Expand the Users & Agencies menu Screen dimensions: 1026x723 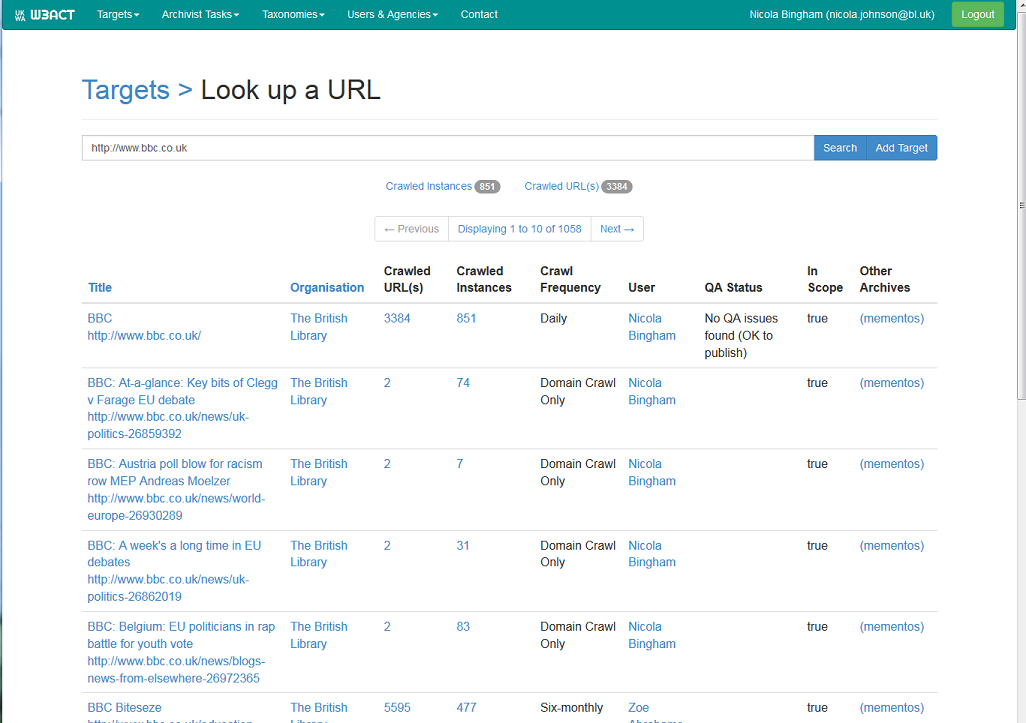[x=393, y=14]
